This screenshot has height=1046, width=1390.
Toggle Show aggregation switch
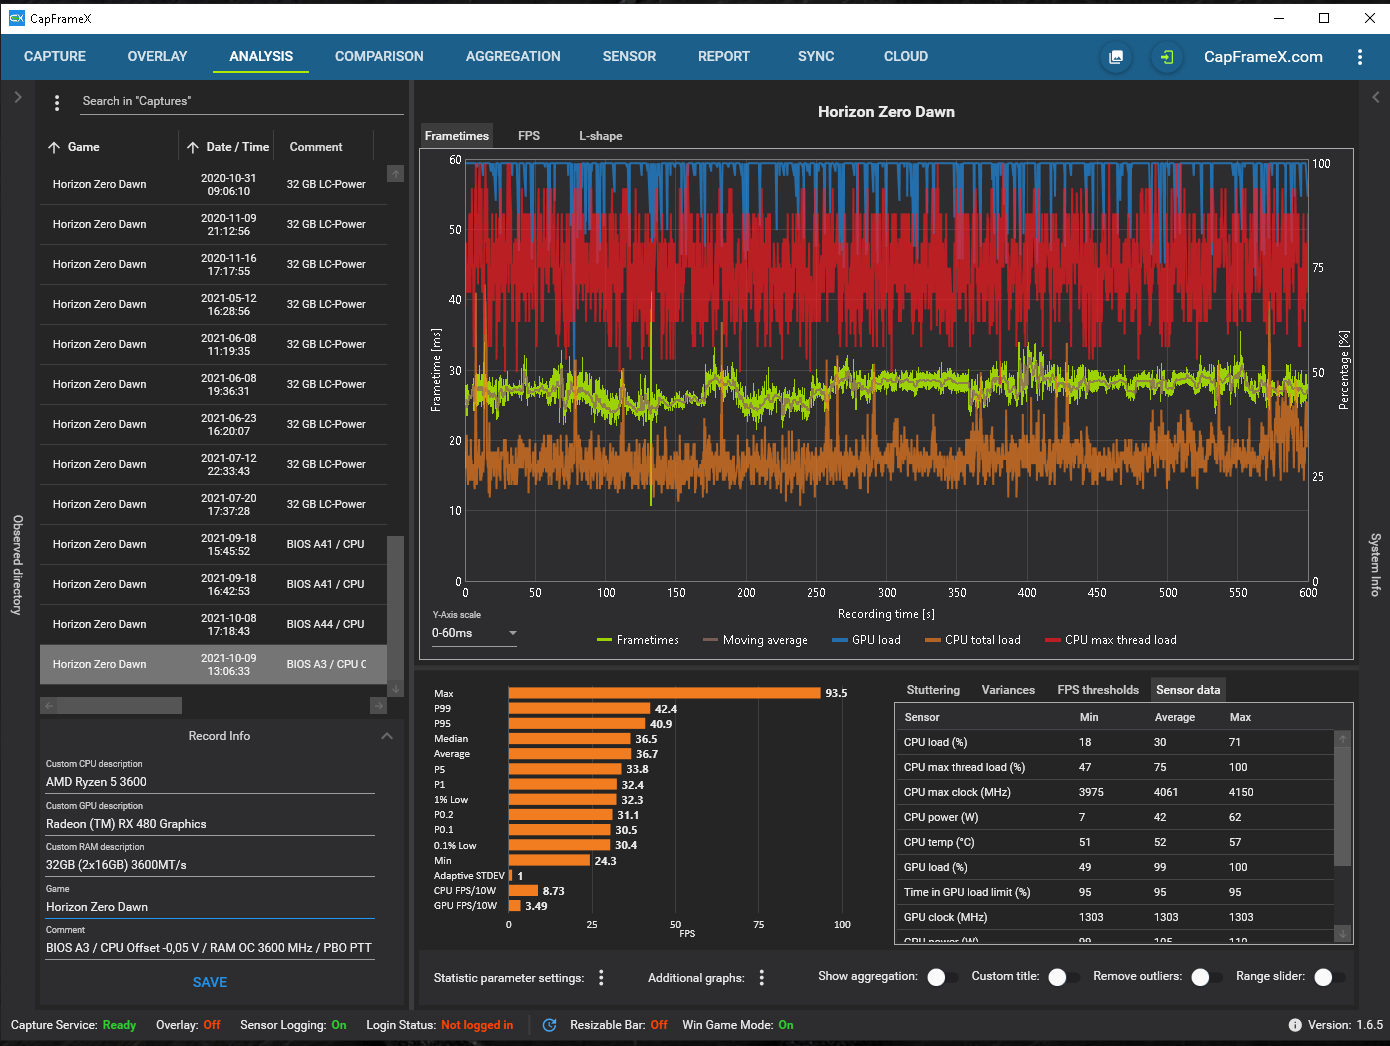click(x=942, y=977)
